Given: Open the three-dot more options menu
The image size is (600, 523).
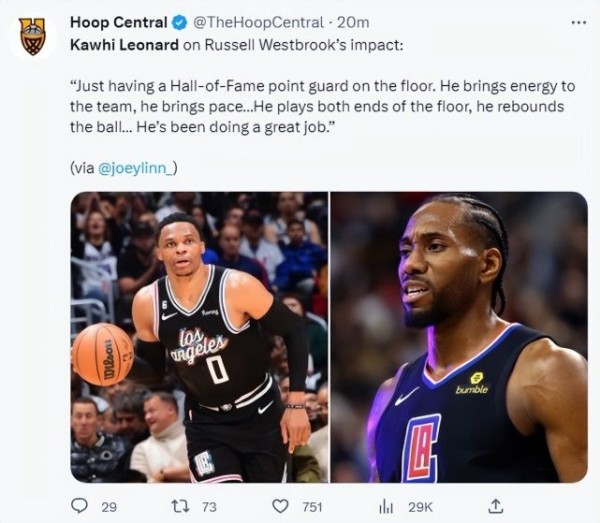Looking at the screenshot, I should click(579, 23).
